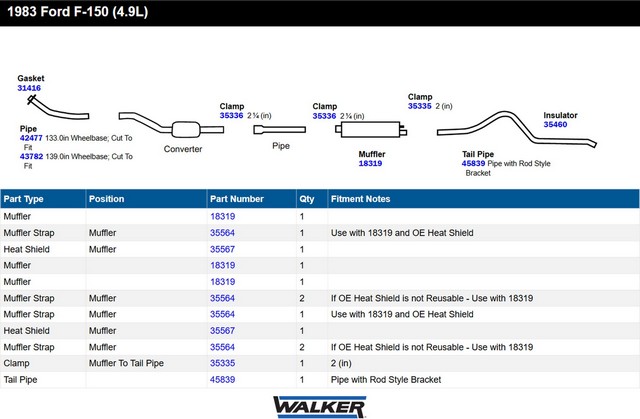This screenshot has width=640, height=419.
Task: Open gasket part number 31416 link
Action: (29, 88)
